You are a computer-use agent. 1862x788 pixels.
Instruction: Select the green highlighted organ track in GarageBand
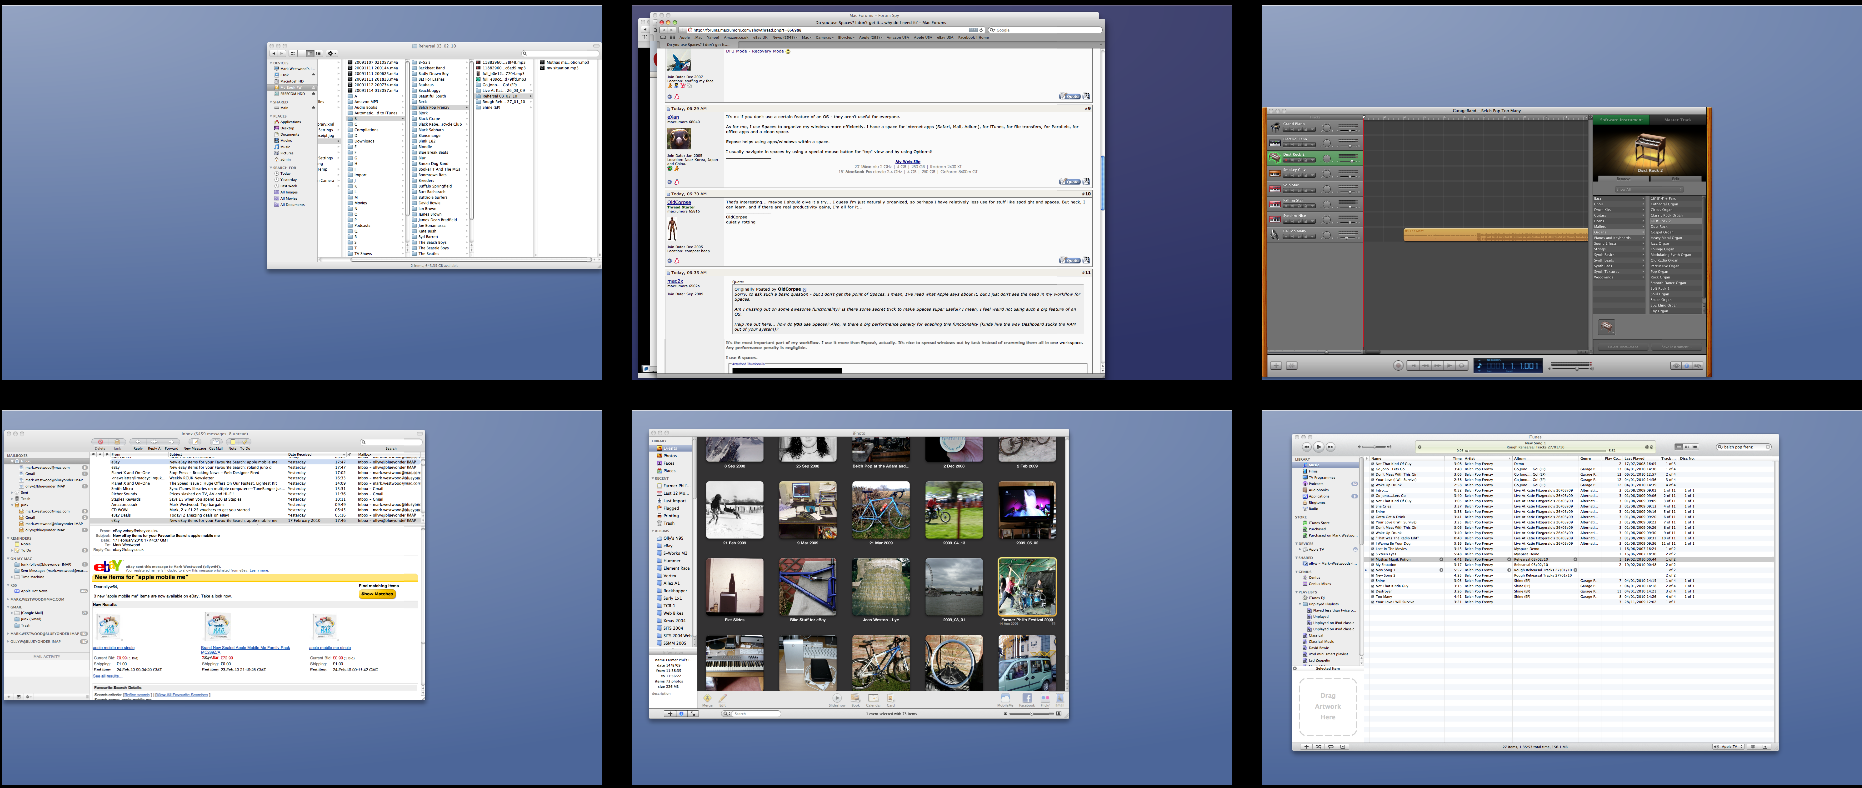(1315, 158)
